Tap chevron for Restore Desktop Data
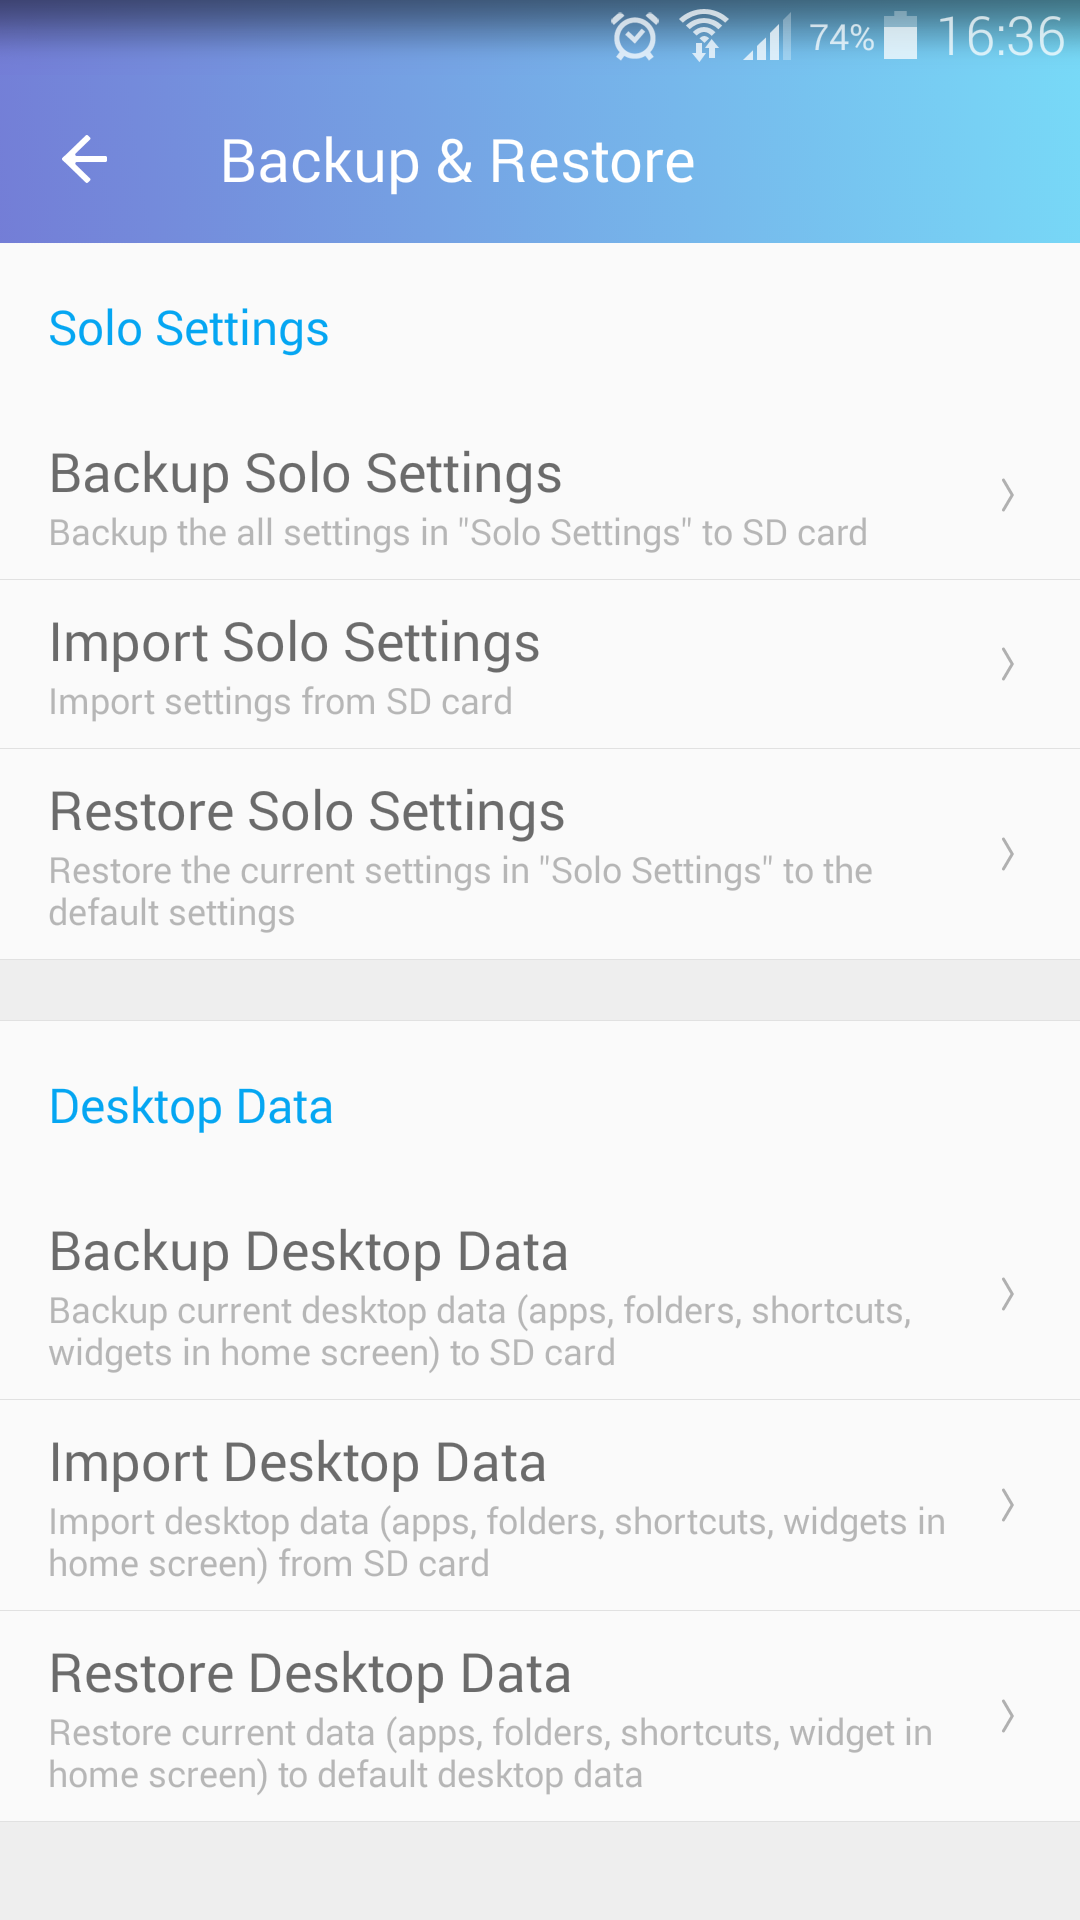This screenshot has width=1080, height=1920. (1007, 1716)
